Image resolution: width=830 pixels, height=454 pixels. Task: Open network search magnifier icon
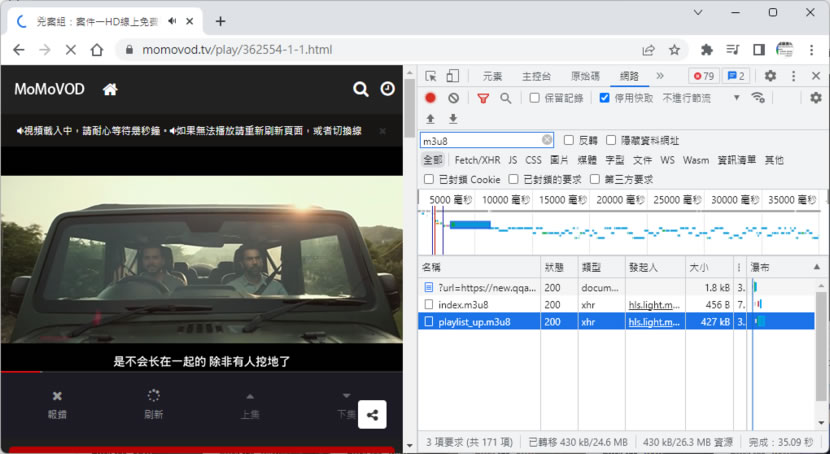pyautogui.click(x=506, y=98)
